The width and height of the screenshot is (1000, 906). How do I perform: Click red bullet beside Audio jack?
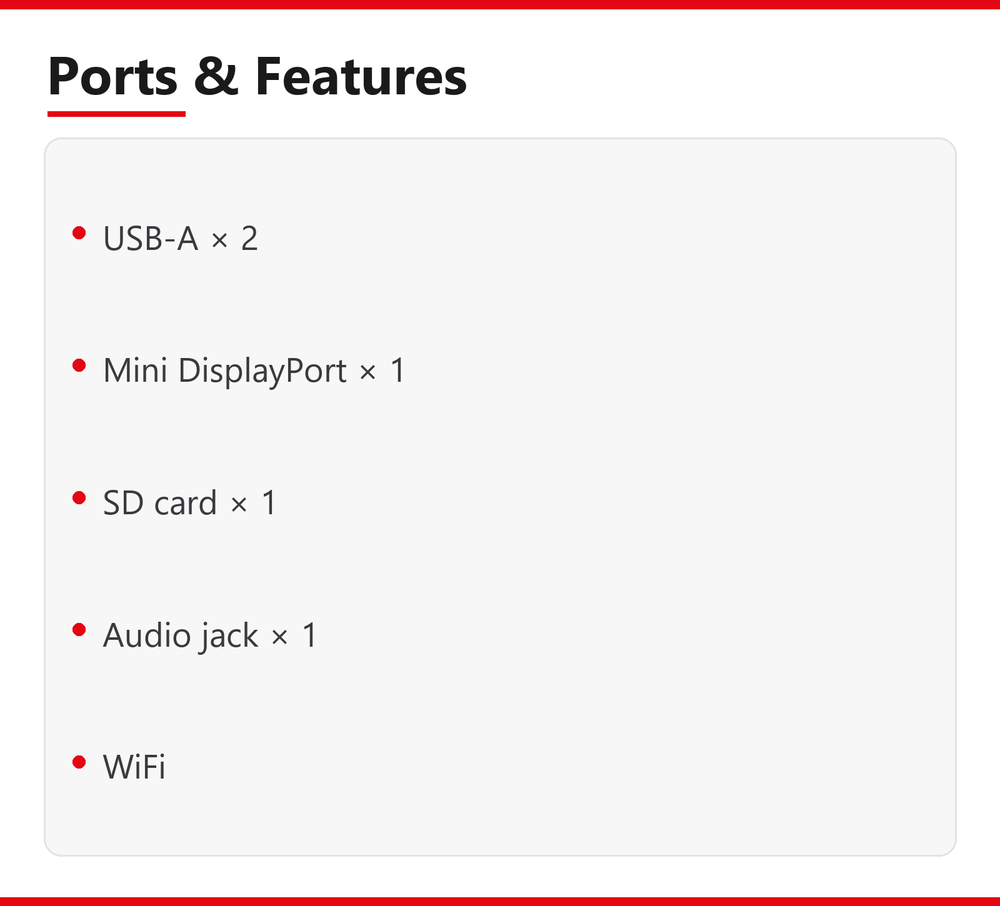tap(79, 630)
